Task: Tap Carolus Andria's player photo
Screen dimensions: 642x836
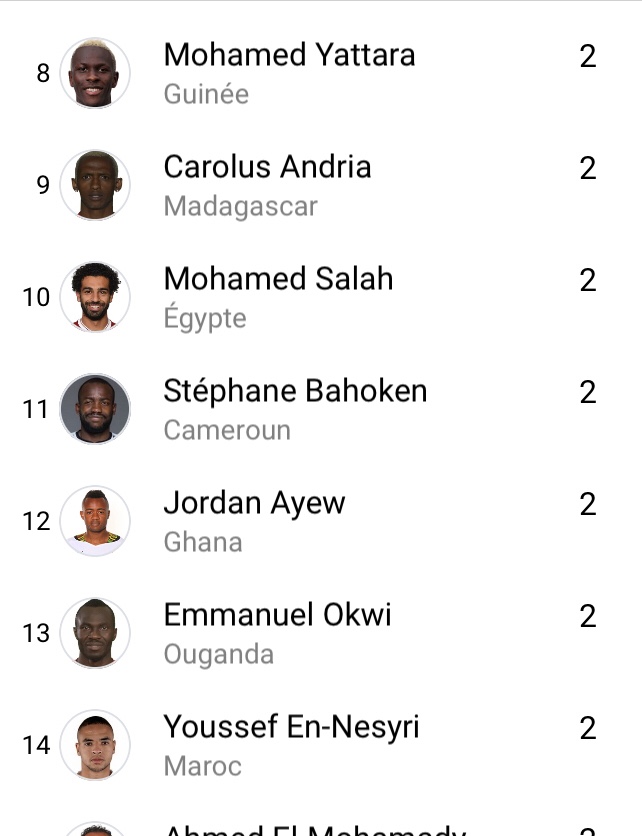Action: (x=95, y=185)
